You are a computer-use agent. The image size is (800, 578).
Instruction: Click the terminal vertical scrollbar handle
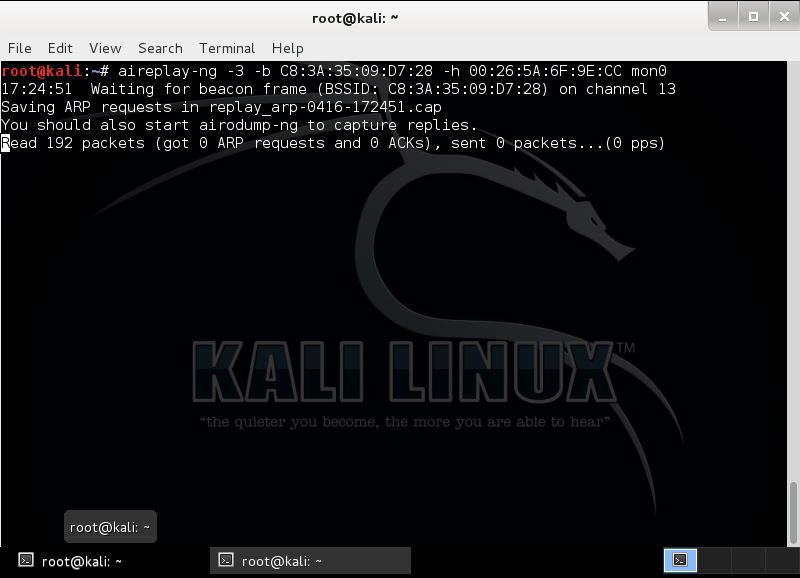tap(793, 513)
